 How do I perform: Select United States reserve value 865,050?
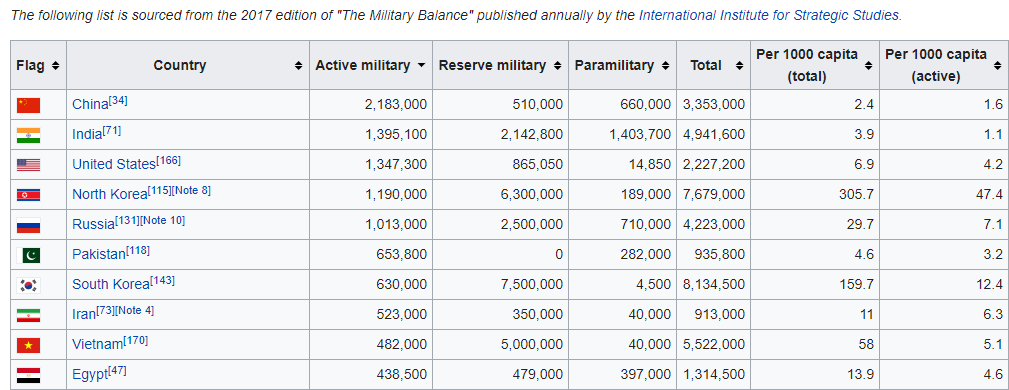(537, 165)
